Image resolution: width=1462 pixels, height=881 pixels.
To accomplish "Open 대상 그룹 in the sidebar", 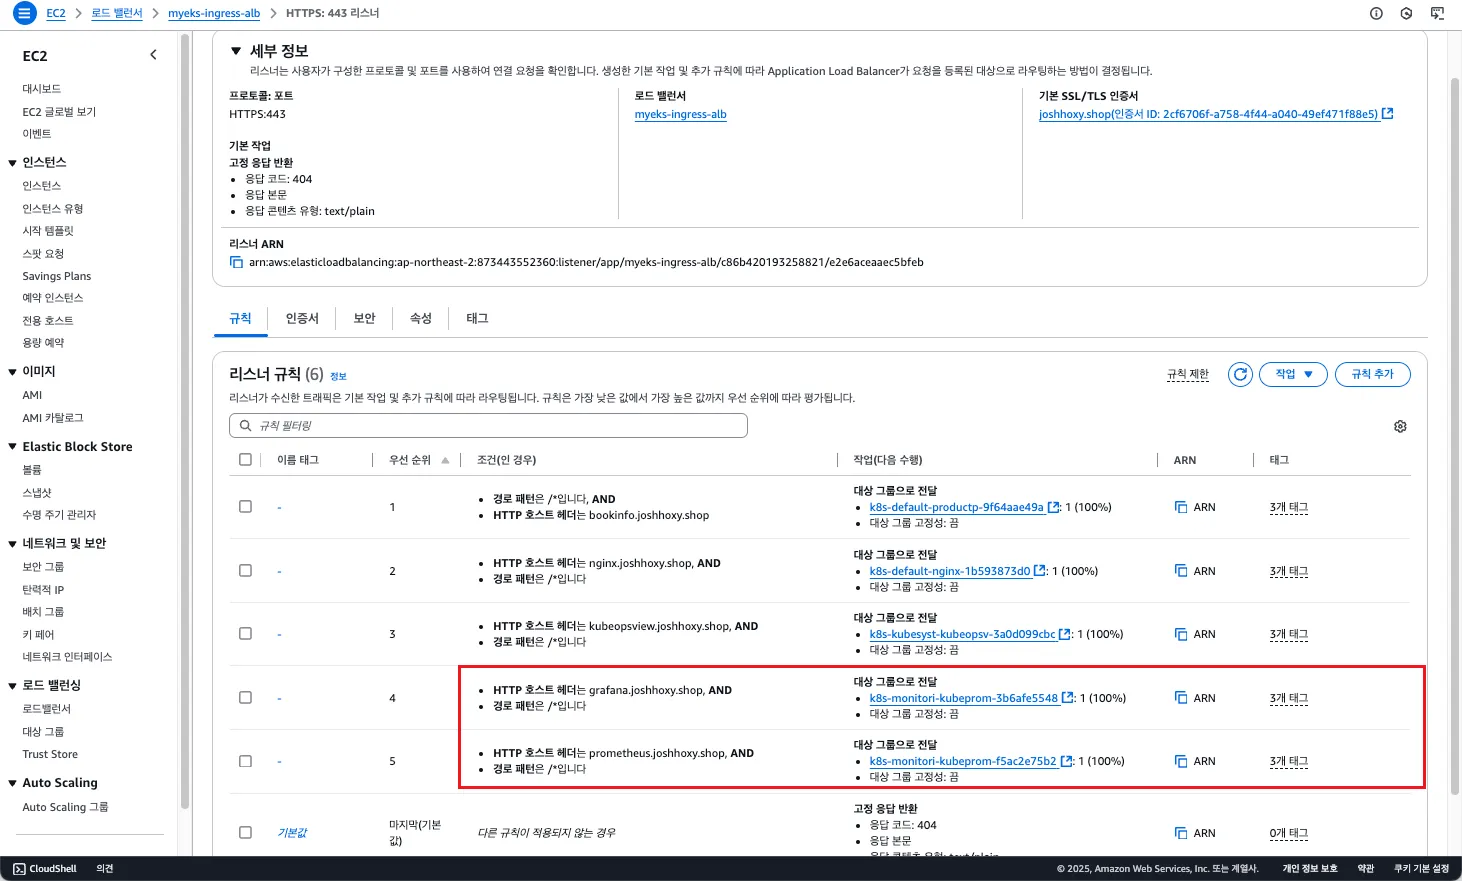I will 43,732.
